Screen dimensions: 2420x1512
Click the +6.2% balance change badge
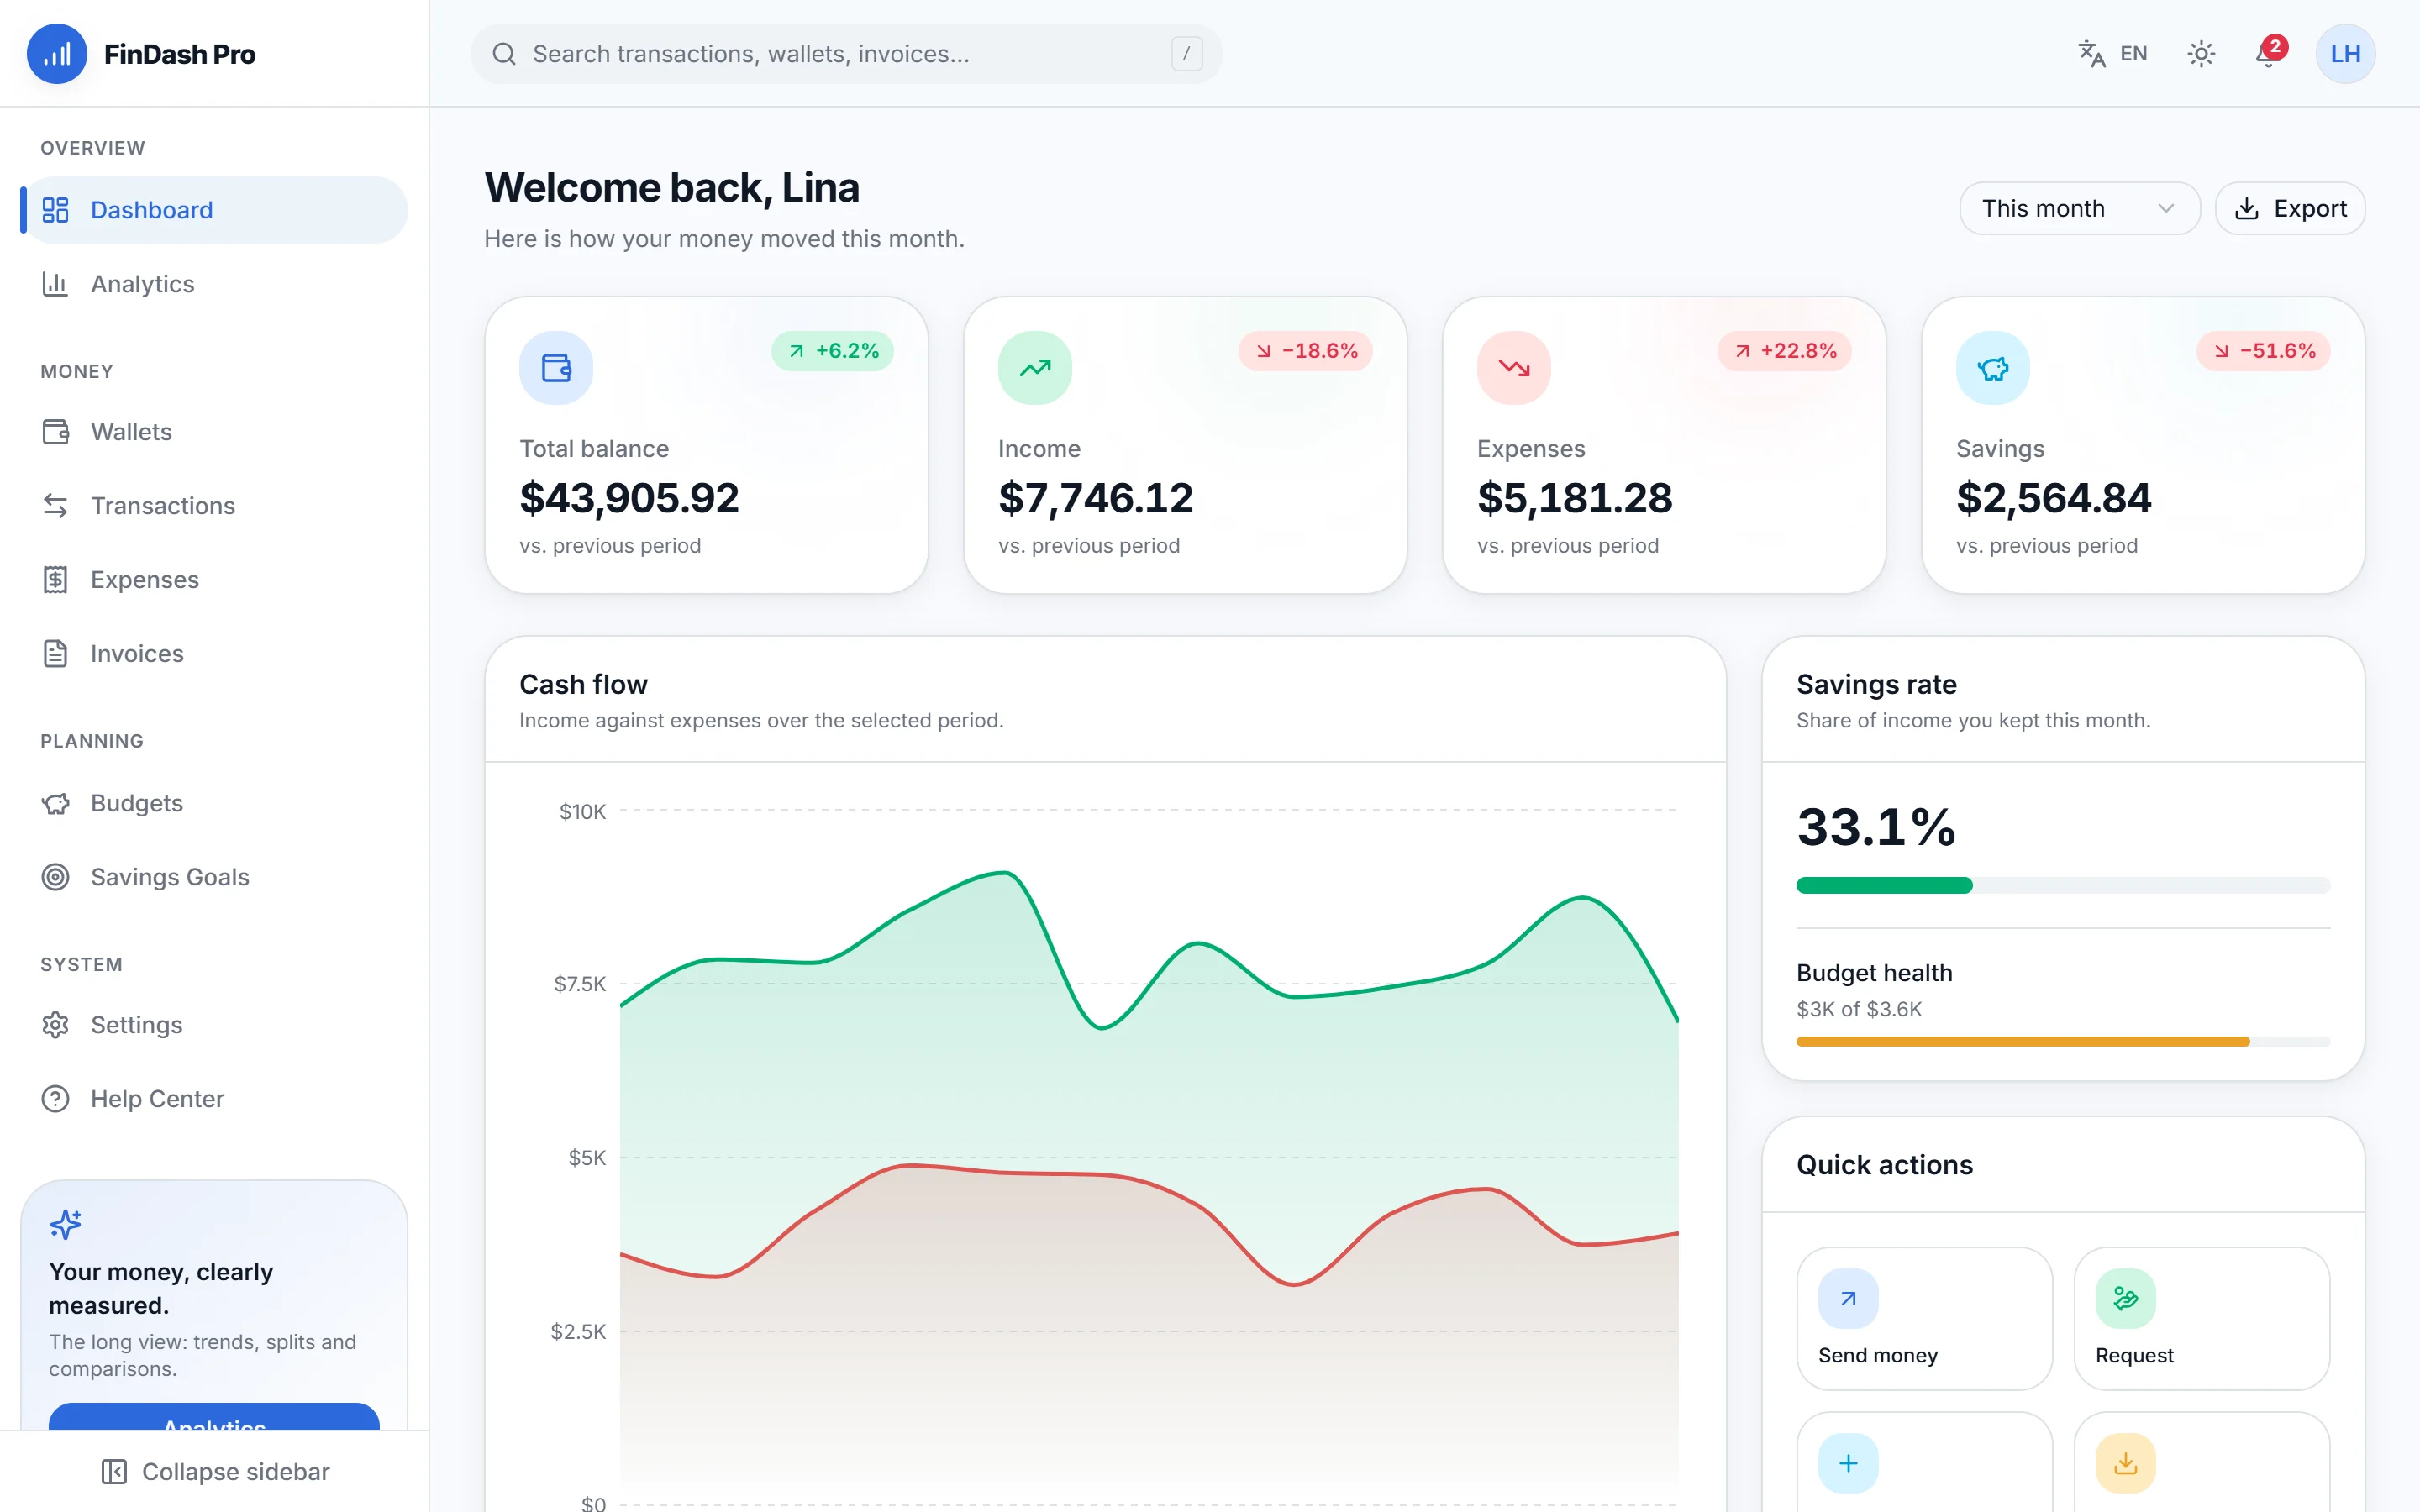[833, 351]
